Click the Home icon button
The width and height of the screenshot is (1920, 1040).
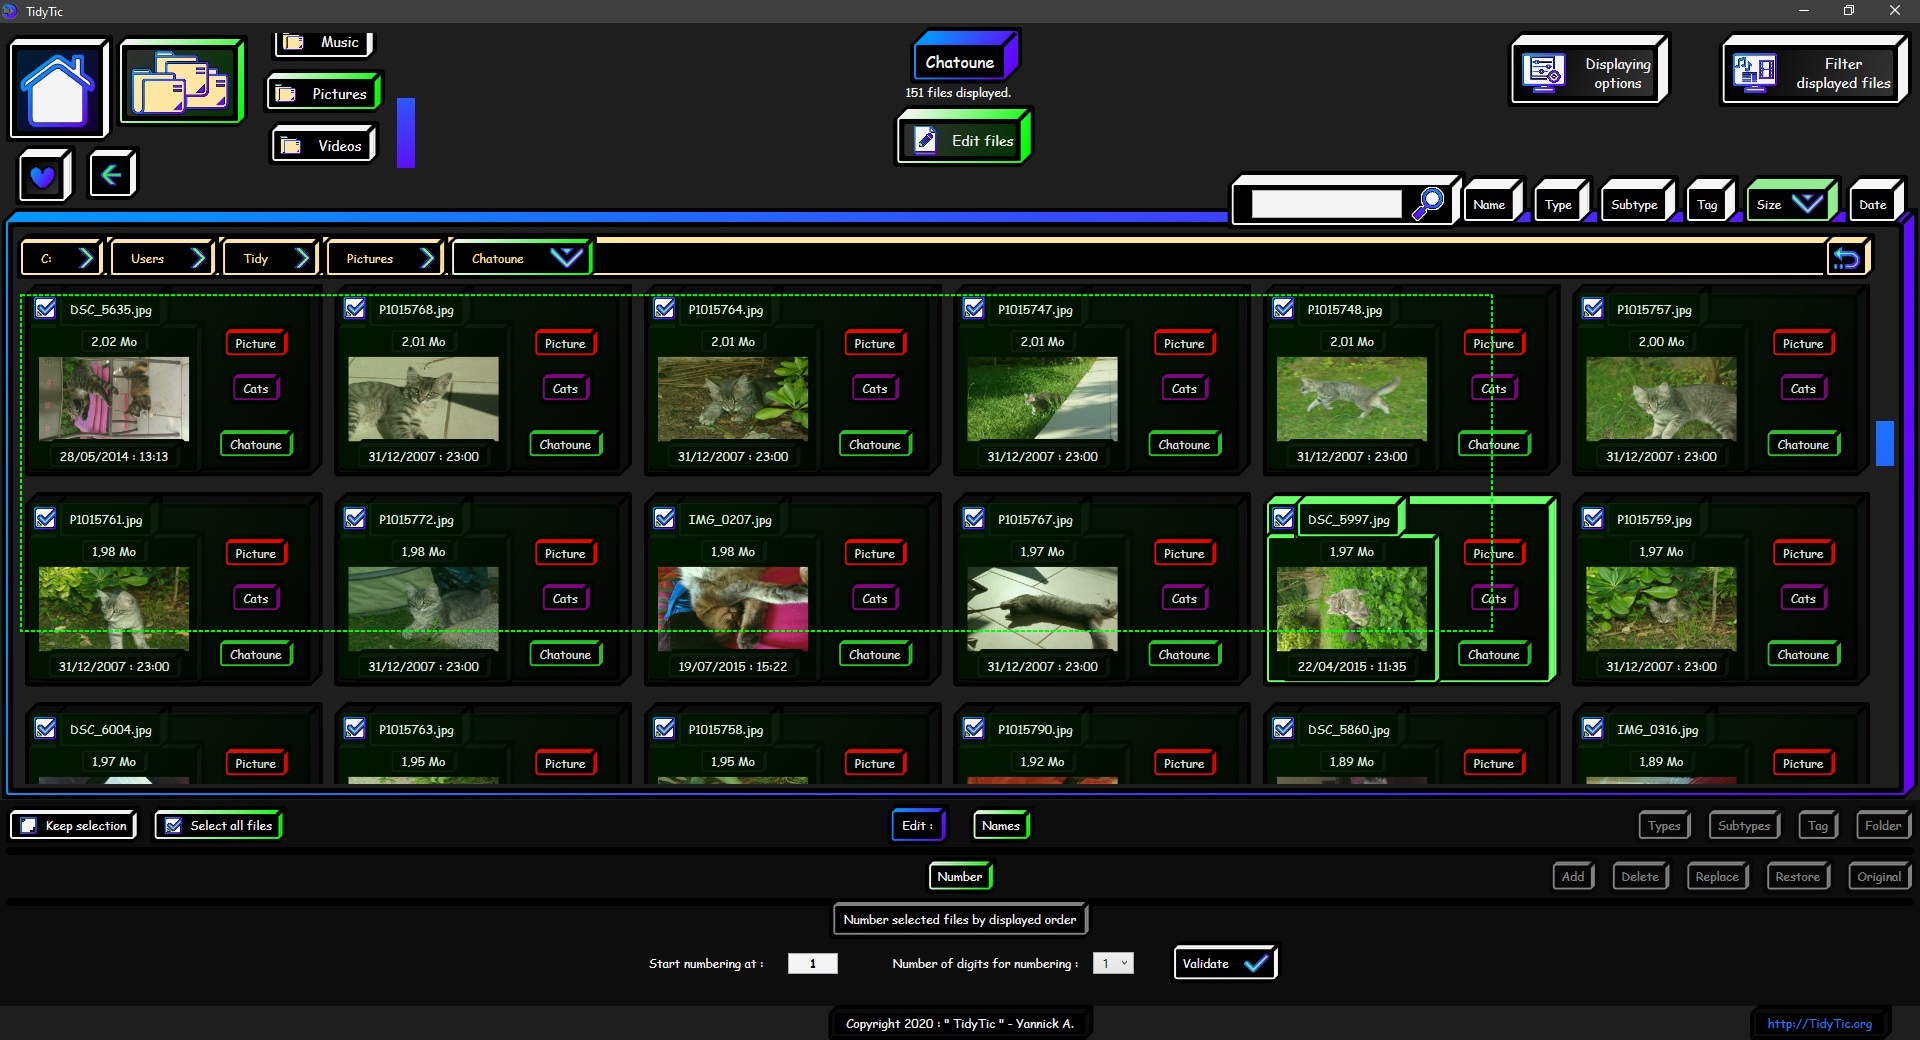[58, 88]
